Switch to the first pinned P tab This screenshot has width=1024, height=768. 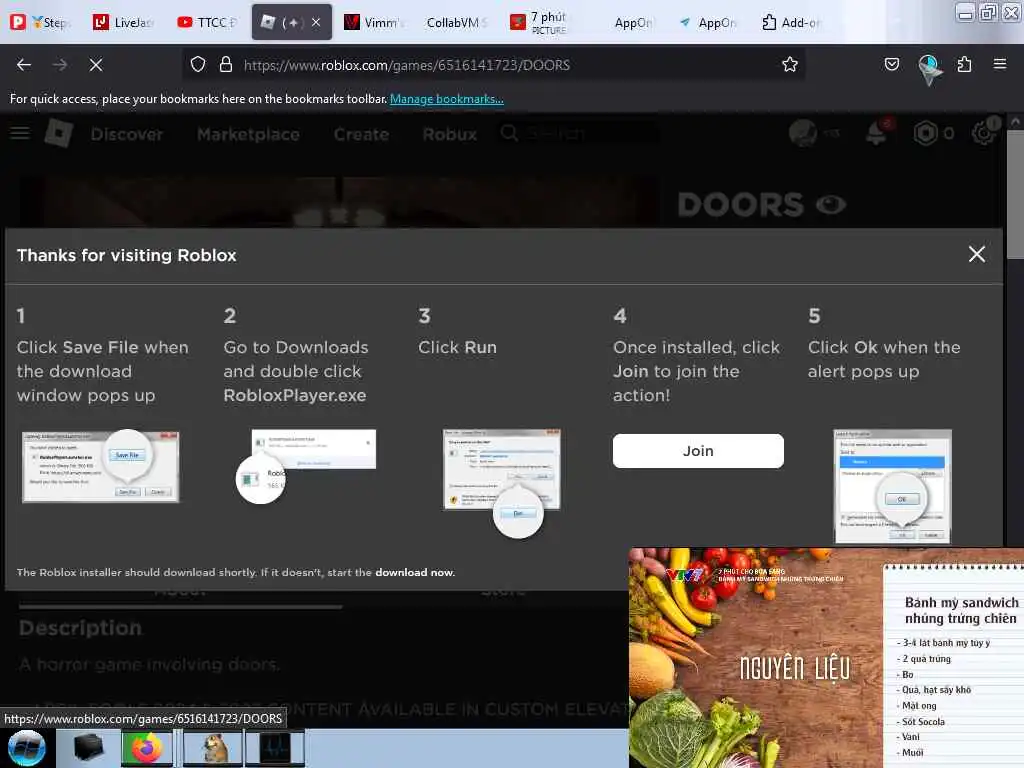click(x=18, y=22)
